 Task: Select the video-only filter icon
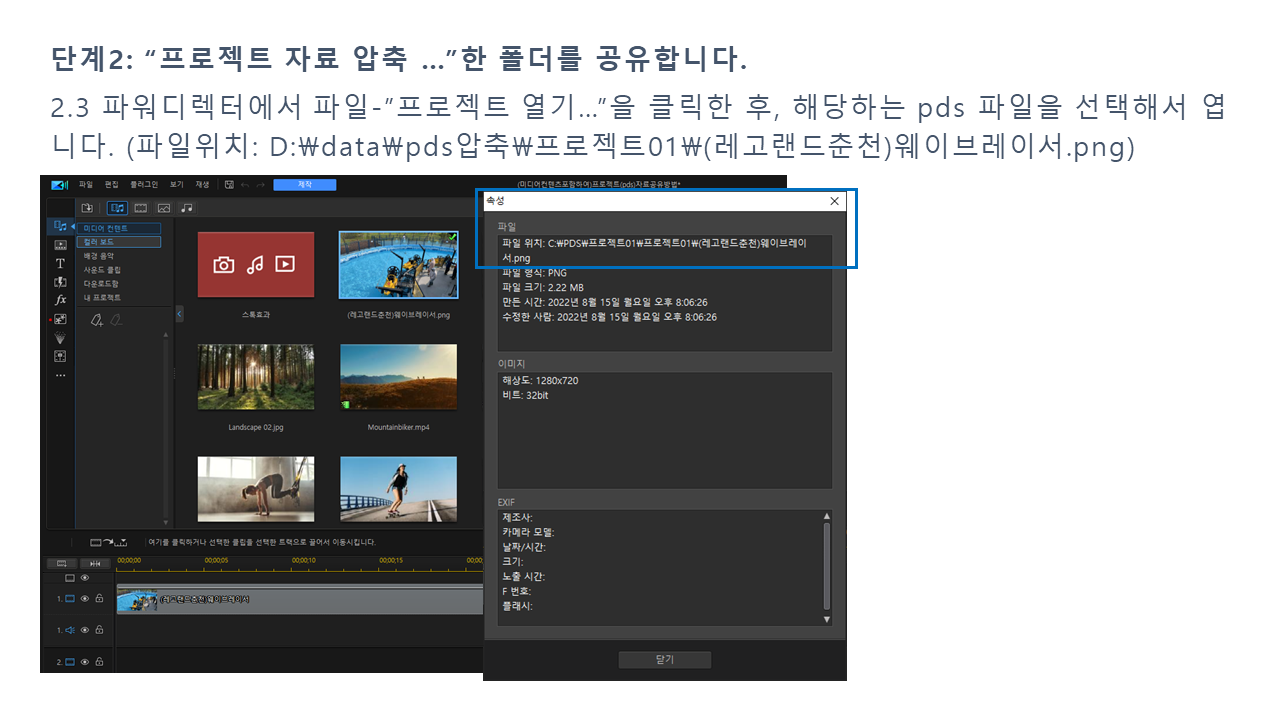pos(141,208)
